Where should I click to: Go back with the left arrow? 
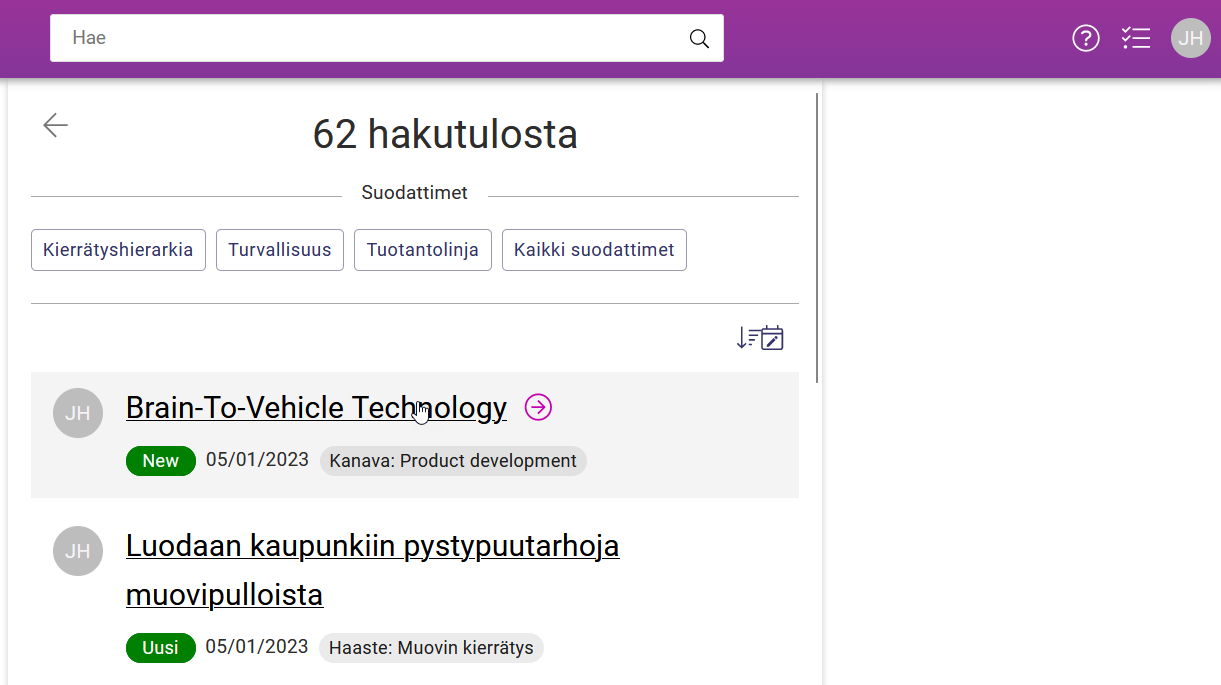point(55,125)
